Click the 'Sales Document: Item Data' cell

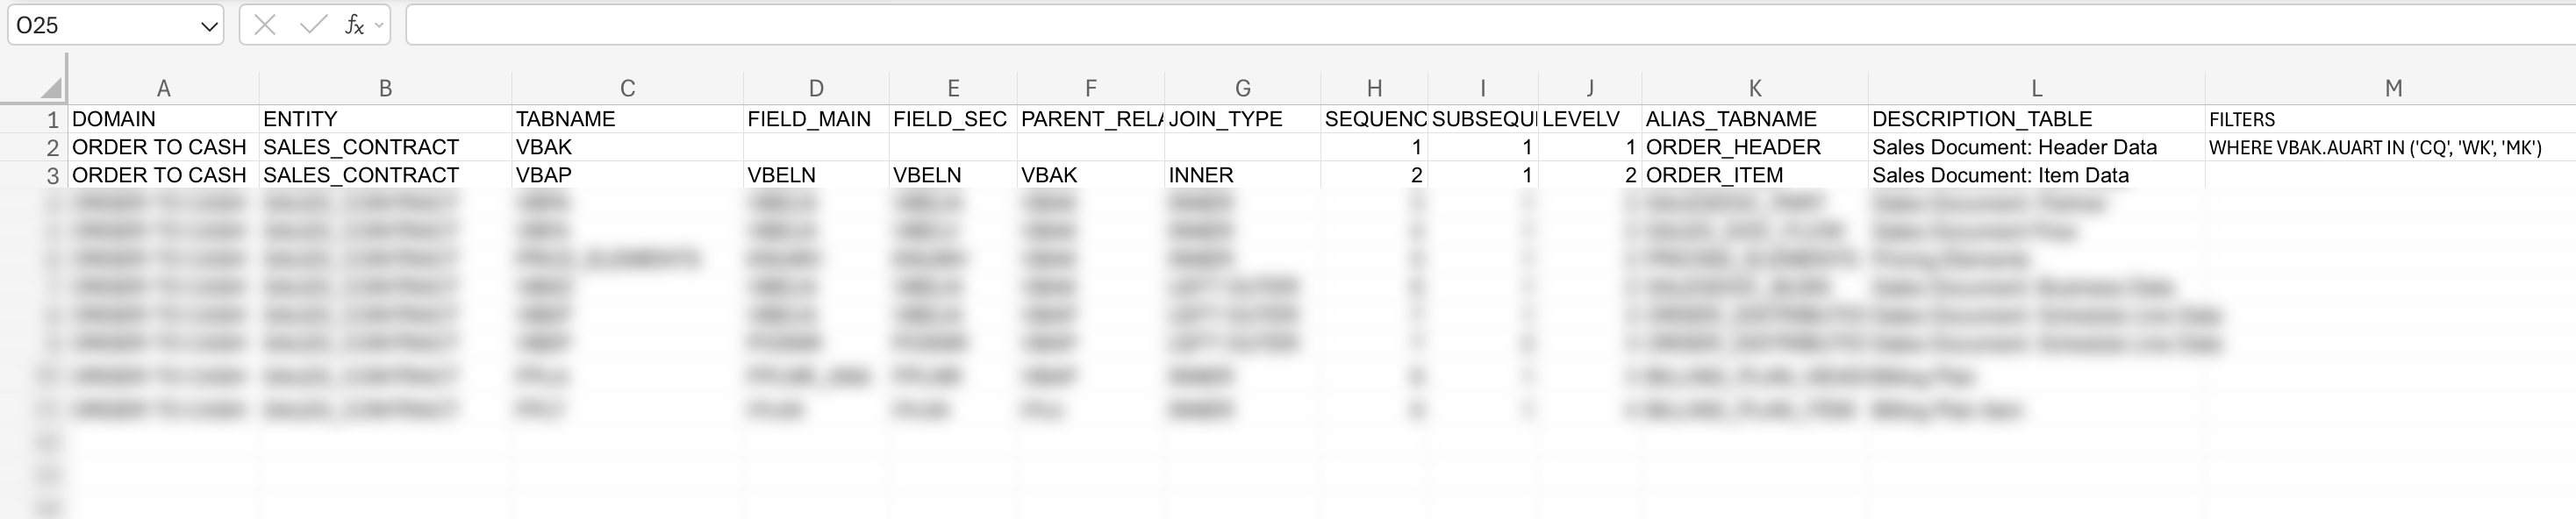(2000, 175)
